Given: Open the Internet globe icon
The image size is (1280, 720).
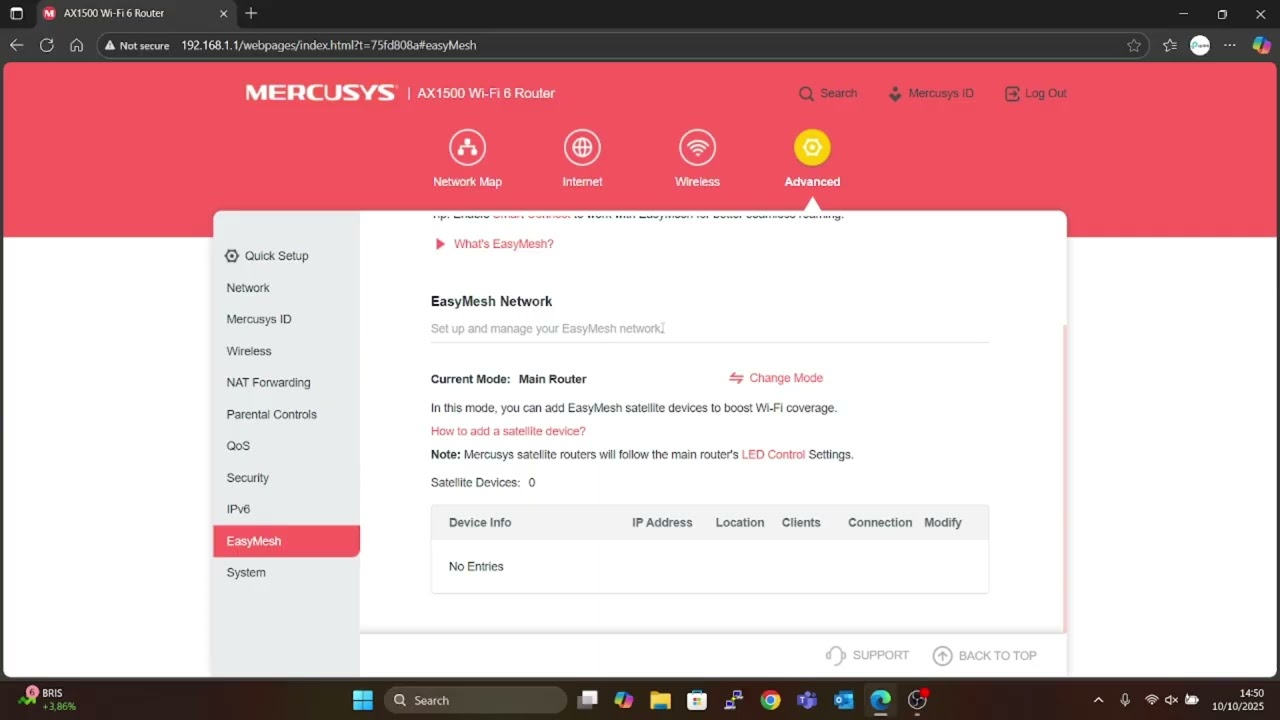Looking at the screenshot, I should pyautogui.click(x=582, y=147).
